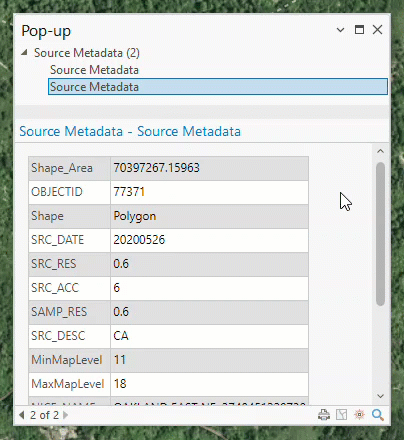Click the SRC_ACC value 6
The height and width of the screenshot is (440, 404).
[116, 288]
